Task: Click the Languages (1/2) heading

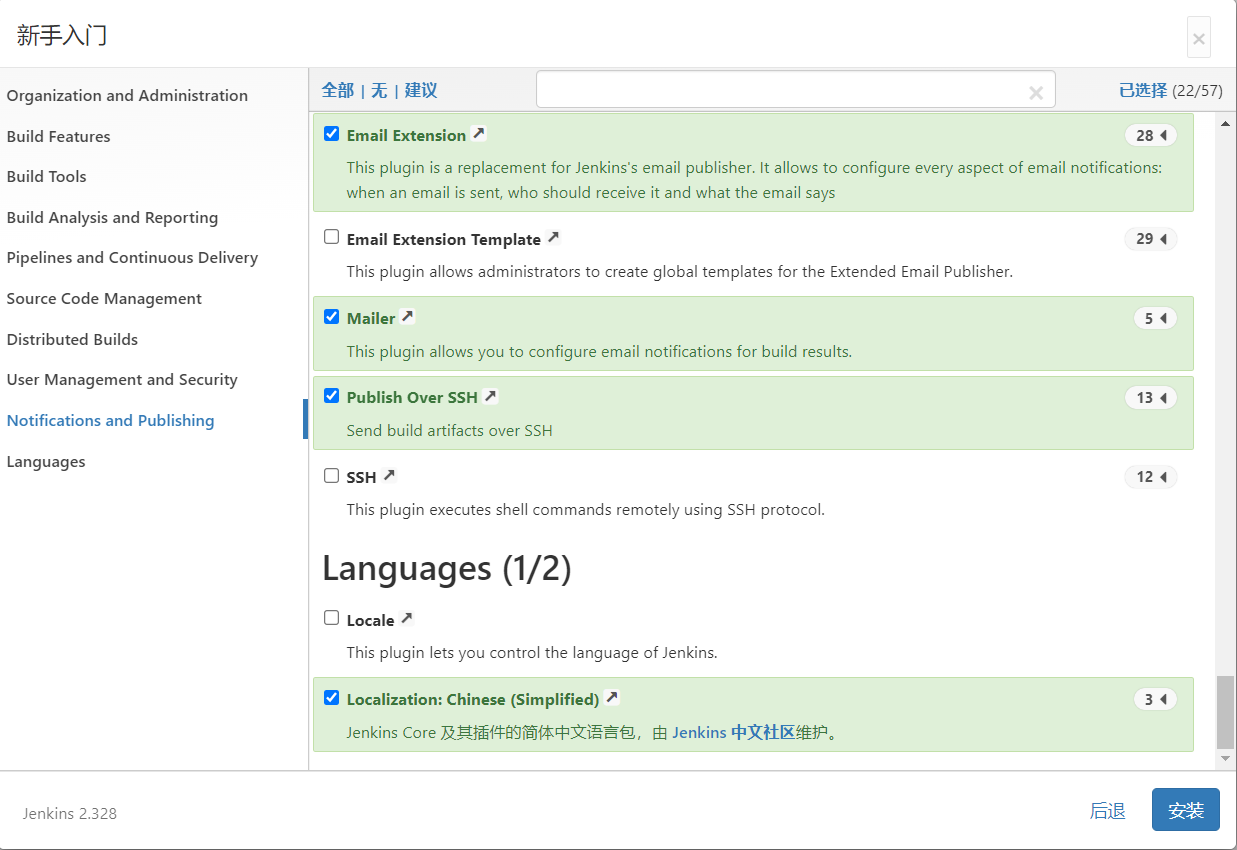Action: (447, 568)
